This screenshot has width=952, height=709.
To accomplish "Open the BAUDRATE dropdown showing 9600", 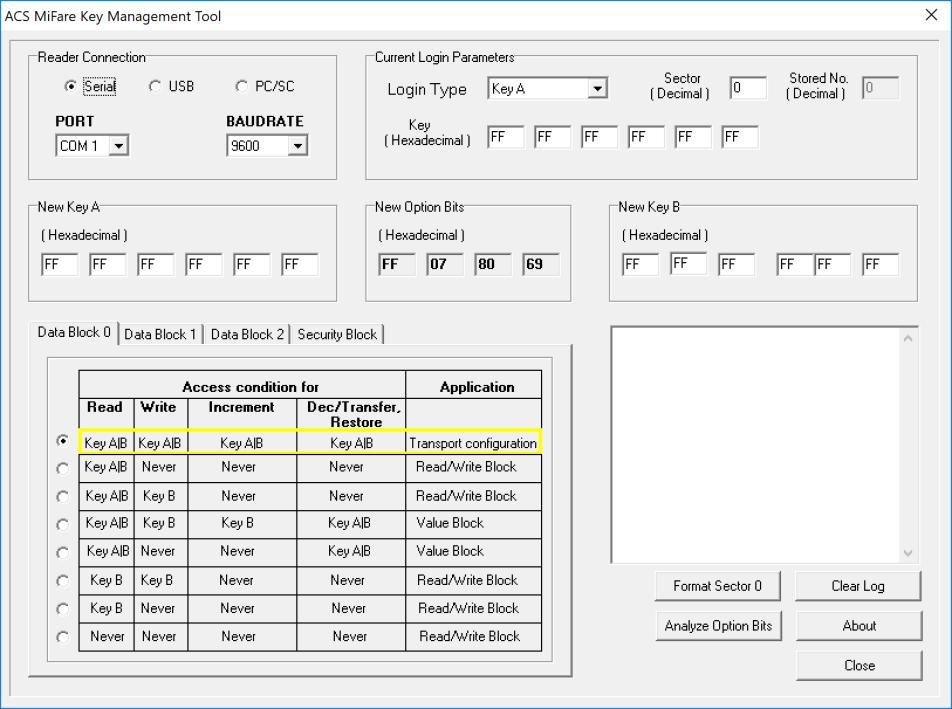I will (267, 146).
